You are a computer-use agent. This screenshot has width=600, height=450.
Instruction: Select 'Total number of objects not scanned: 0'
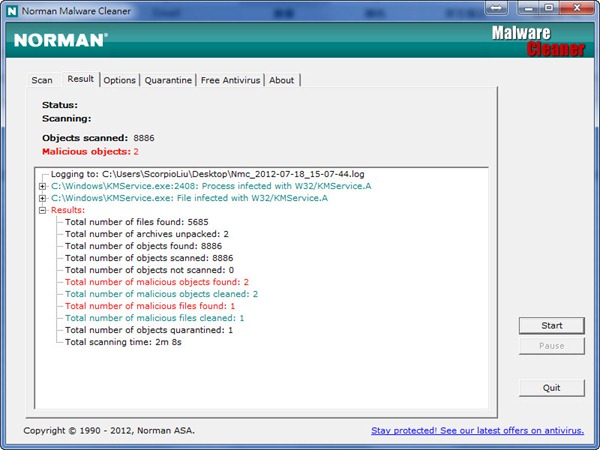pos(149,270)
